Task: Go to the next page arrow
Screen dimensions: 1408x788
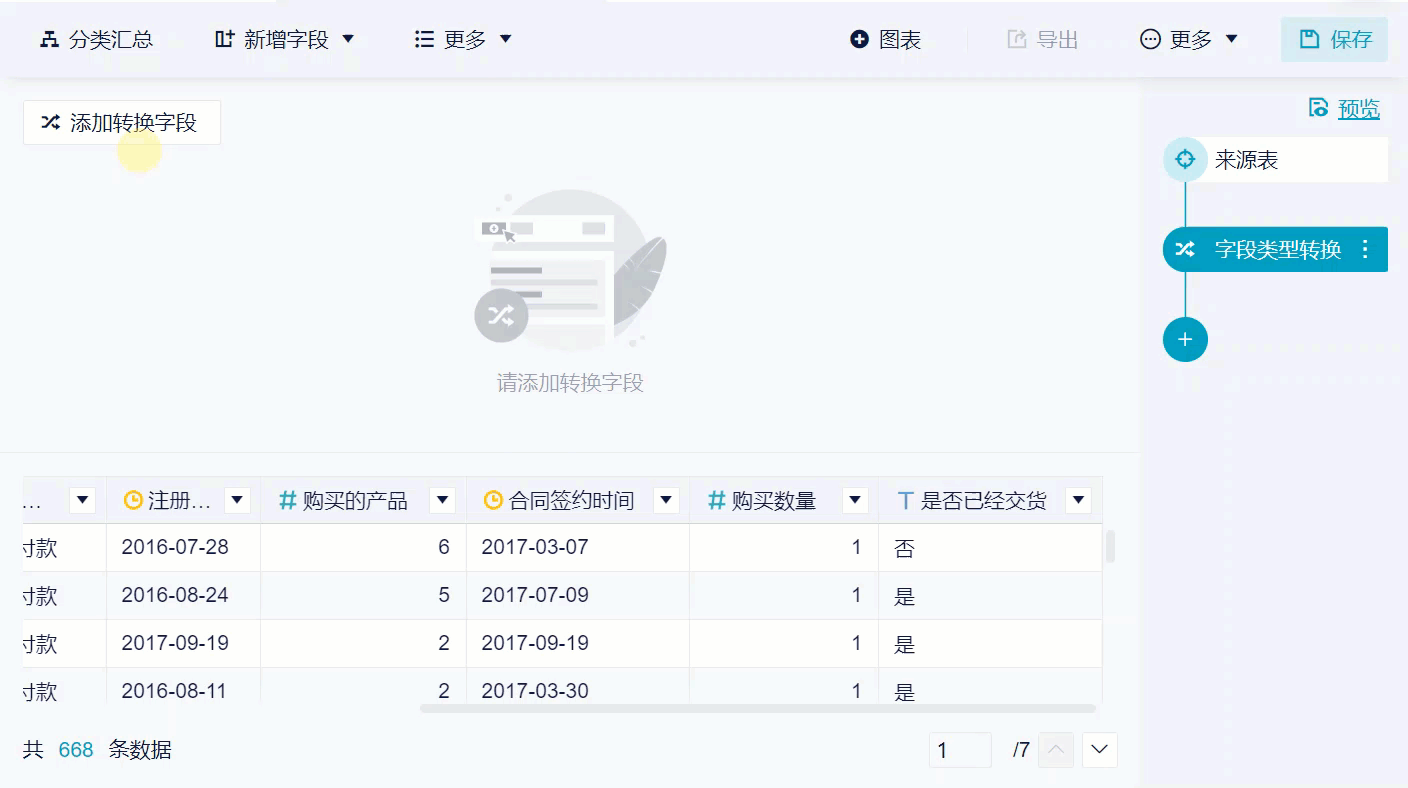Action: click(1100, 750)
